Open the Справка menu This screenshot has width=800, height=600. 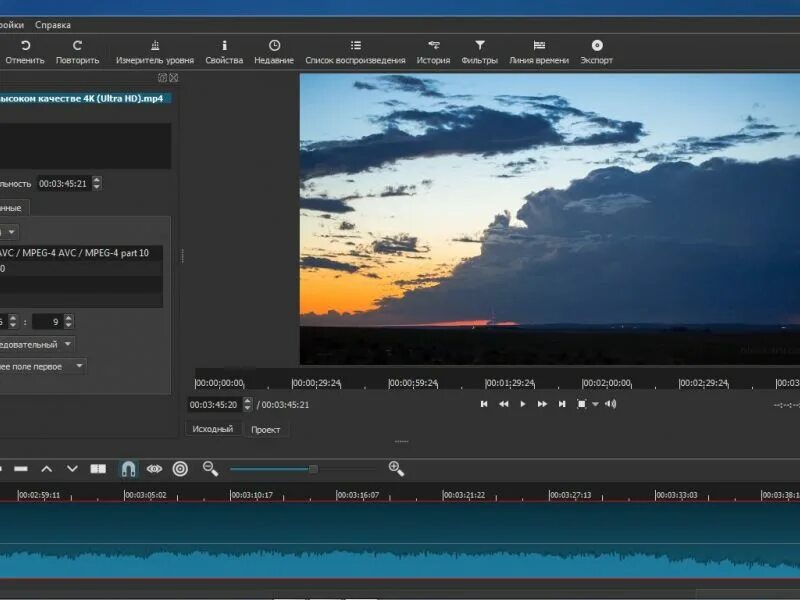coord(55,23)
